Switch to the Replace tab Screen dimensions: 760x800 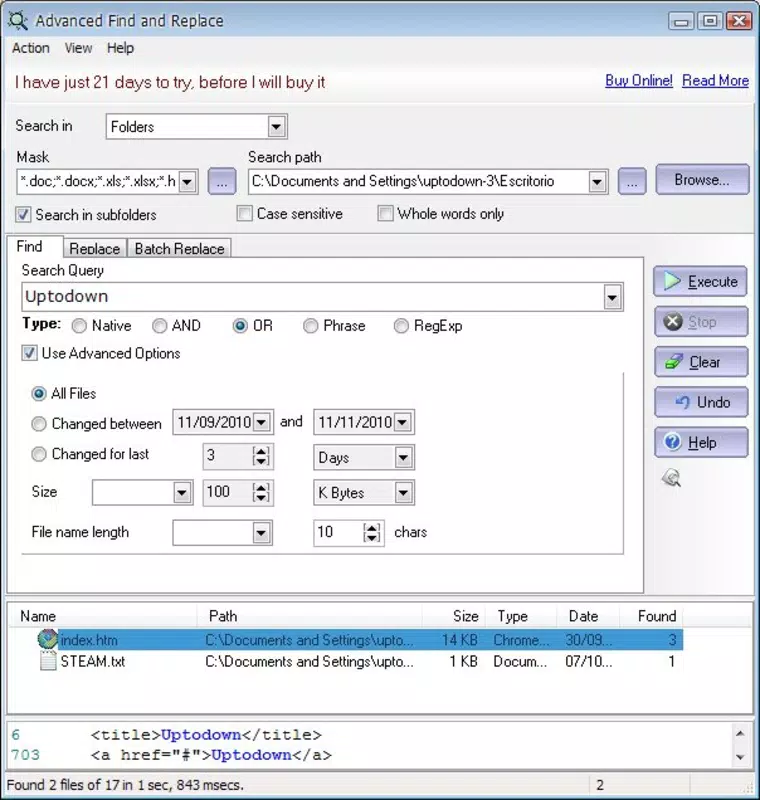click(94, 248)
